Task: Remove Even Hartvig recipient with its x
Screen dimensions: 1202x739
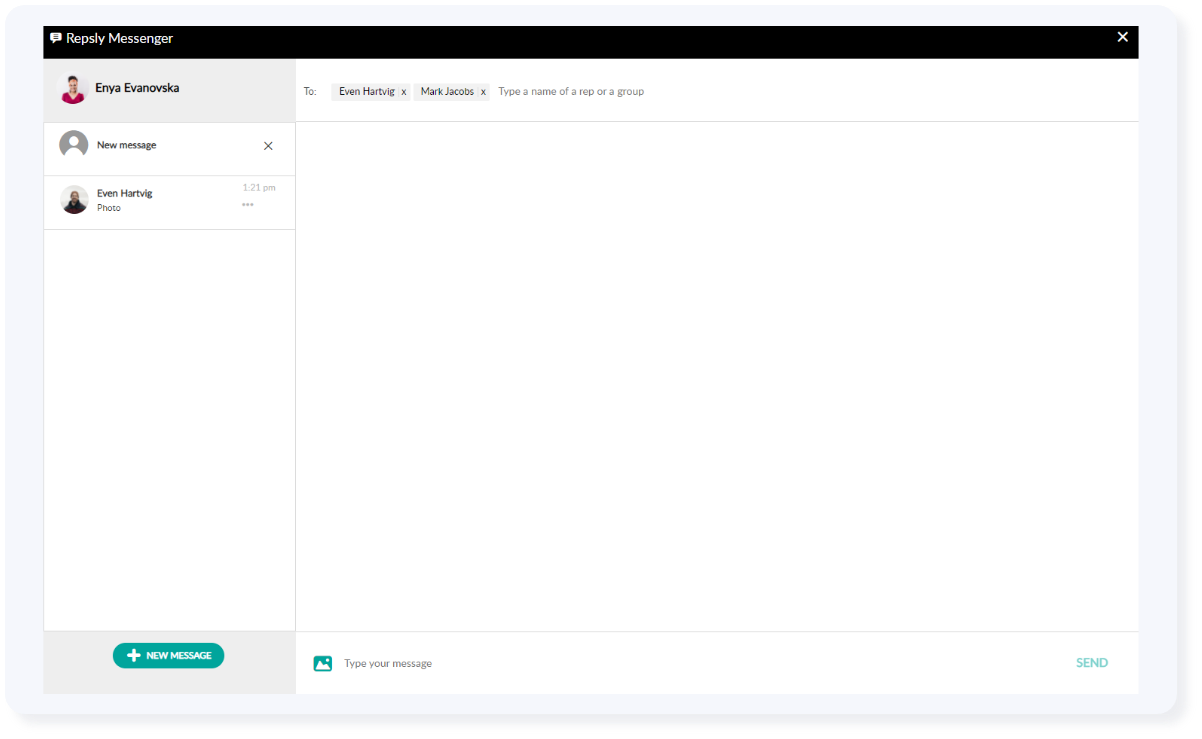Action: click(404, 91)
